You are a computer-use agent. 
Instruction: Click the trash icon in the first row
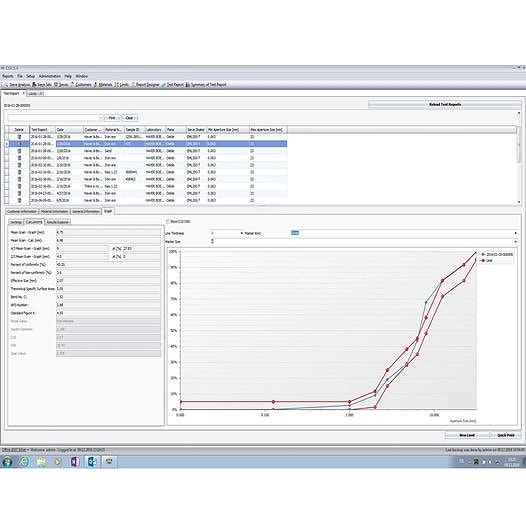coord(19,137)
